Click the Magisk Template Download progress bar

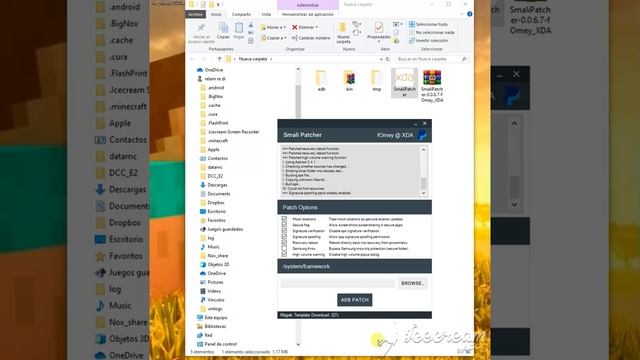354,315
